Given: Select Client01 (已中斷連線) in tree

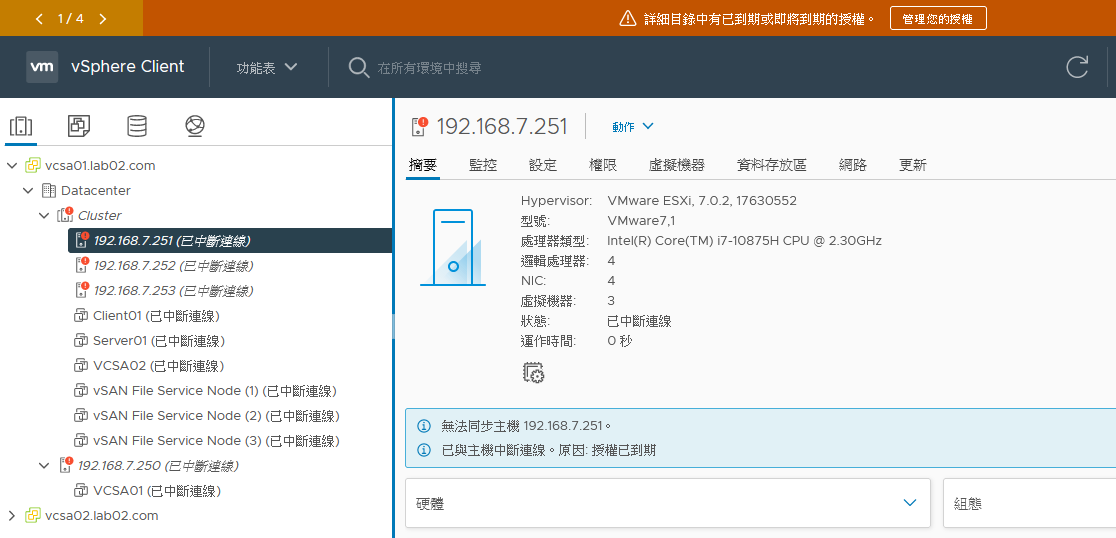Looking at the screenshot, I should [156, 316].
